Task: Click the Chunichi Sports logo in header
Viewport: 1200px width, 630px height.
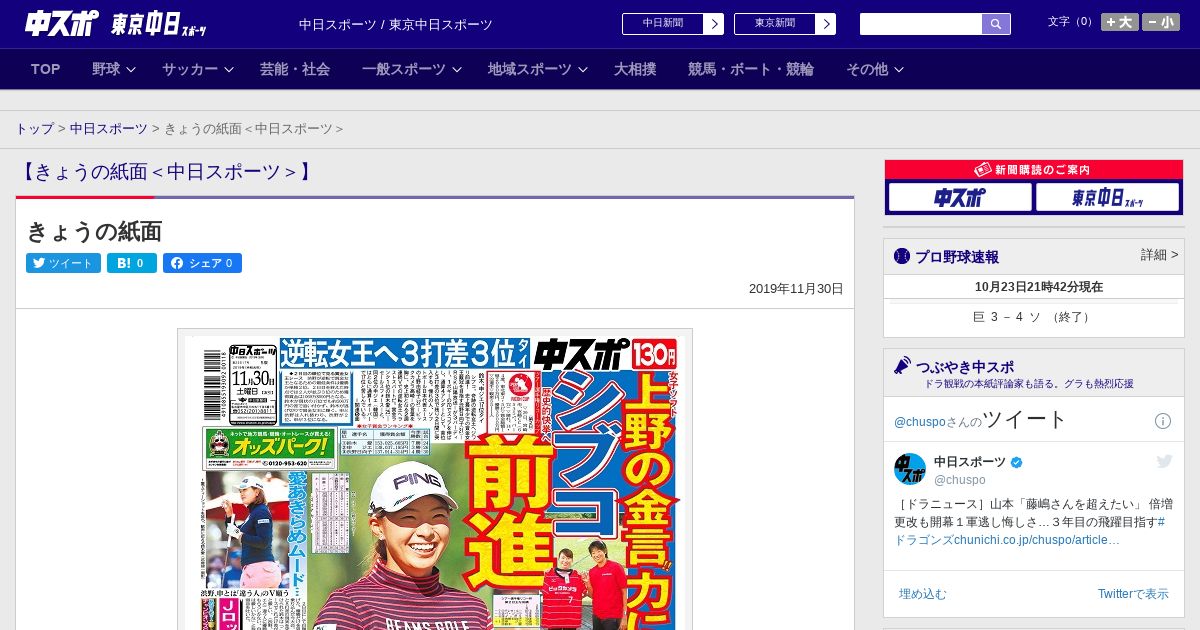Action: [x=62, y=23]
